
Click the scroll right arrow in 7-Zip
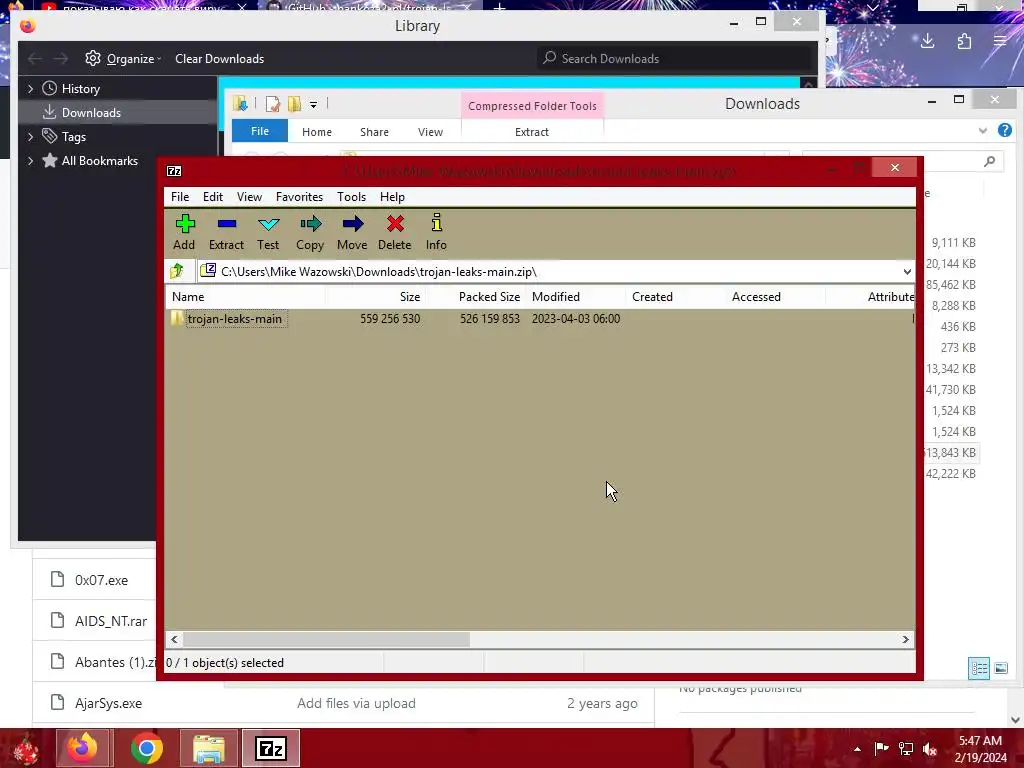(x=905, y=639)
